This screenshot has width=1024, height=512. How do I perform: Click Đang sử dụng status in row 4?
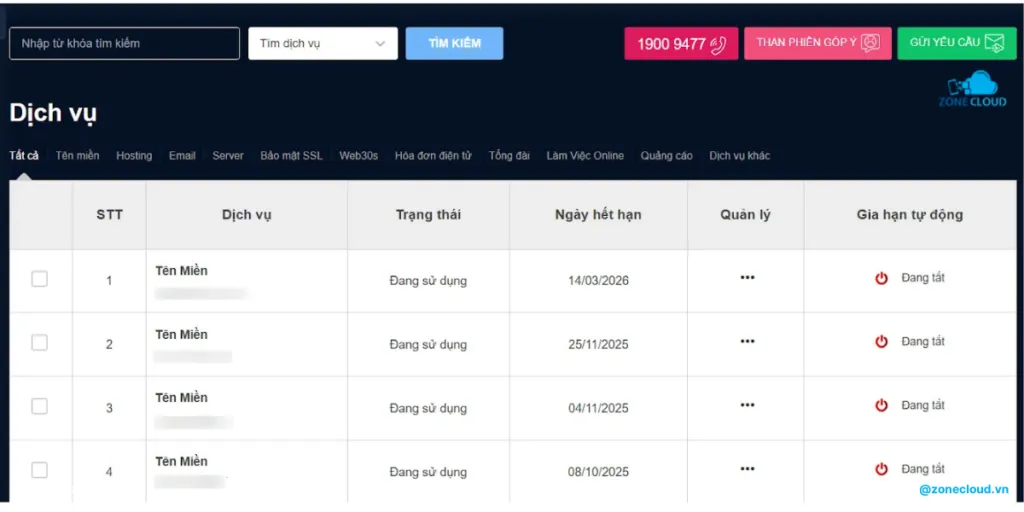pos(428,472)
